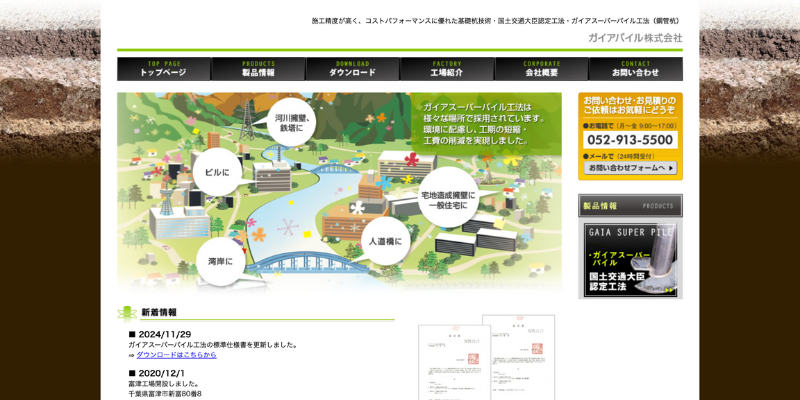This screenshot has width=800, height=400.
Task: Click the phone number 052-913-5500
Action: coord(630,141)
